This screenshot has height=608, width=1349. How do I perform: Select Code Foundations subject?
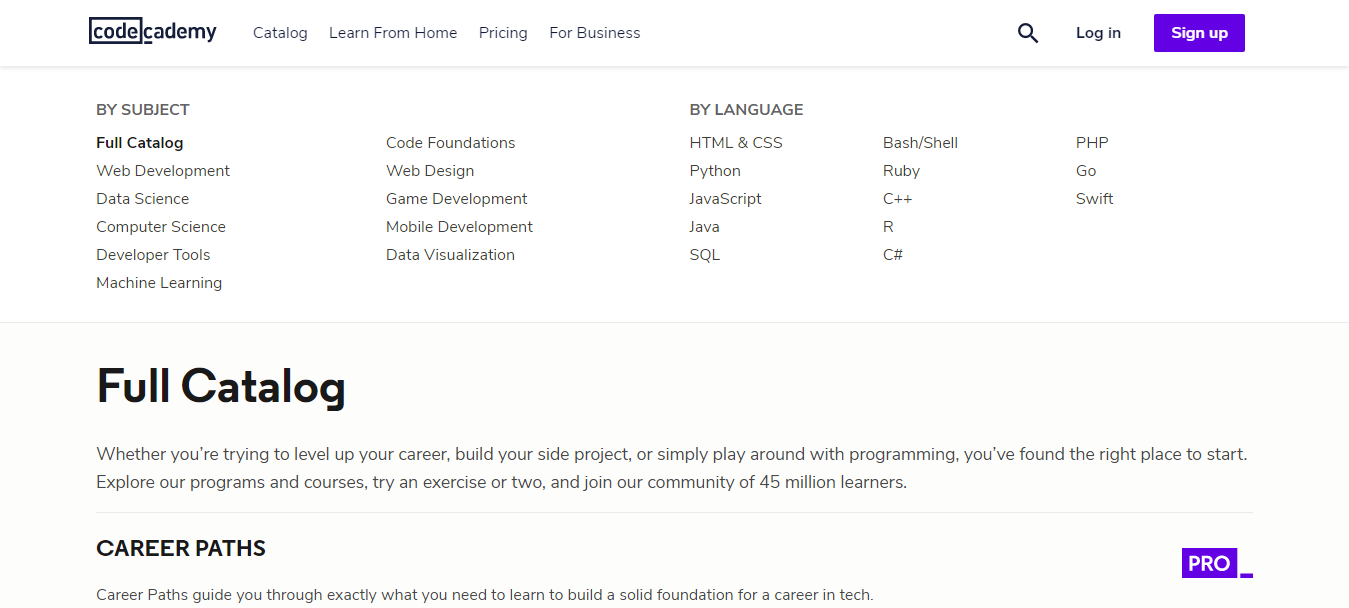point(450,142)
